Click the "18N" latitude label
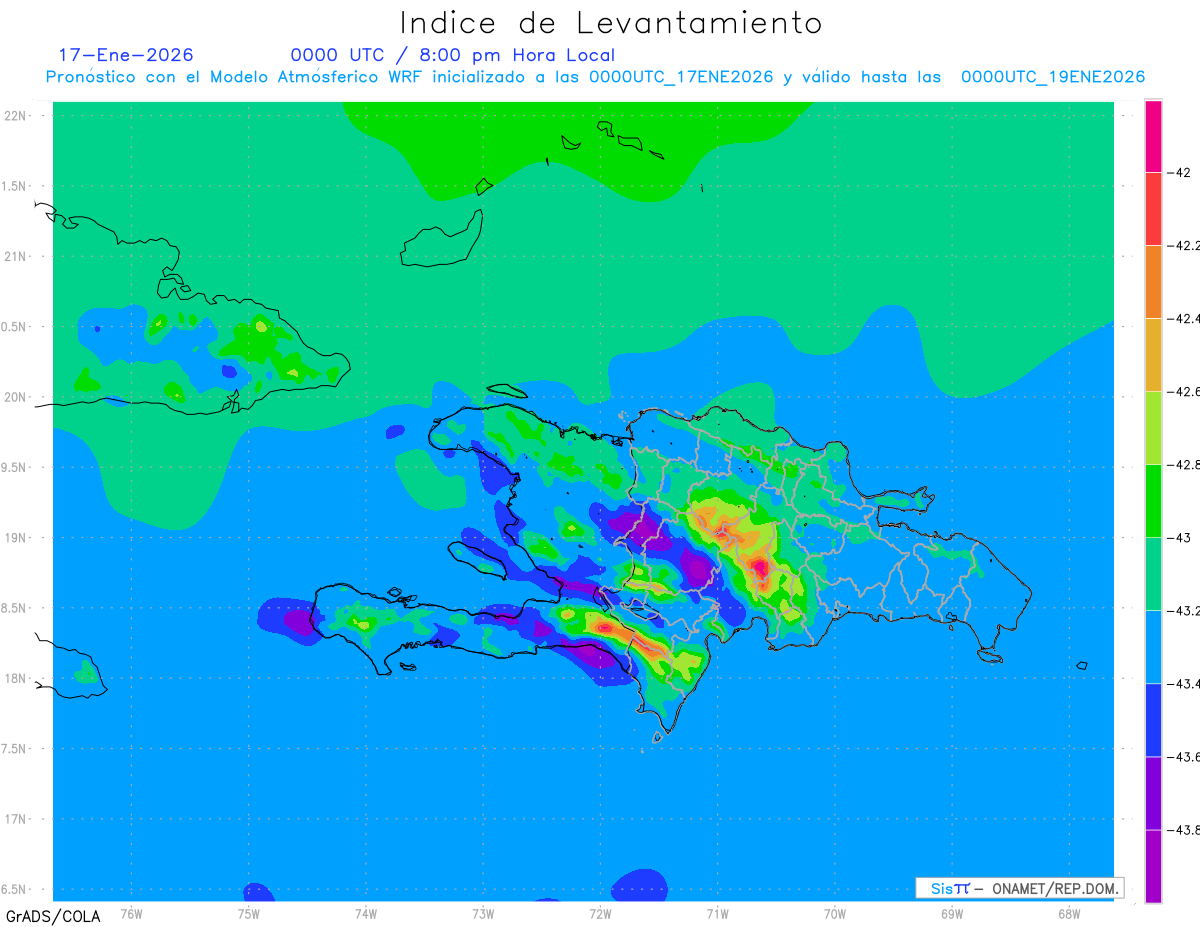The image size is (1200, 927). coord(16,679)
